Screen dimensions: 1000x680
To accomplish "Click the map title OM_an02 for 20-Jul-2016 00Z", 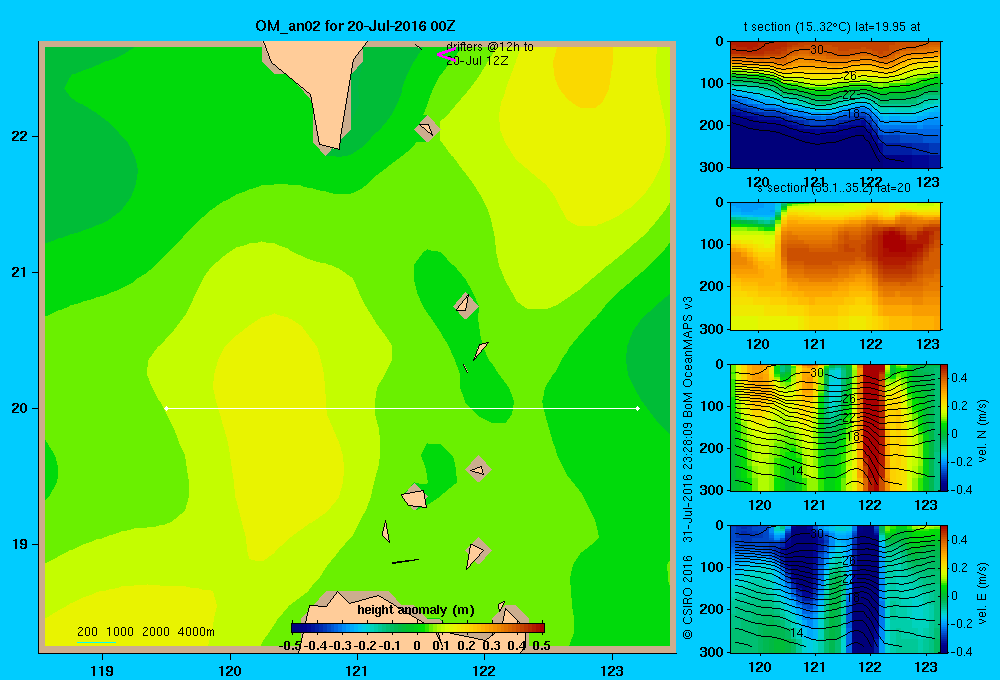I will (355, 26).
